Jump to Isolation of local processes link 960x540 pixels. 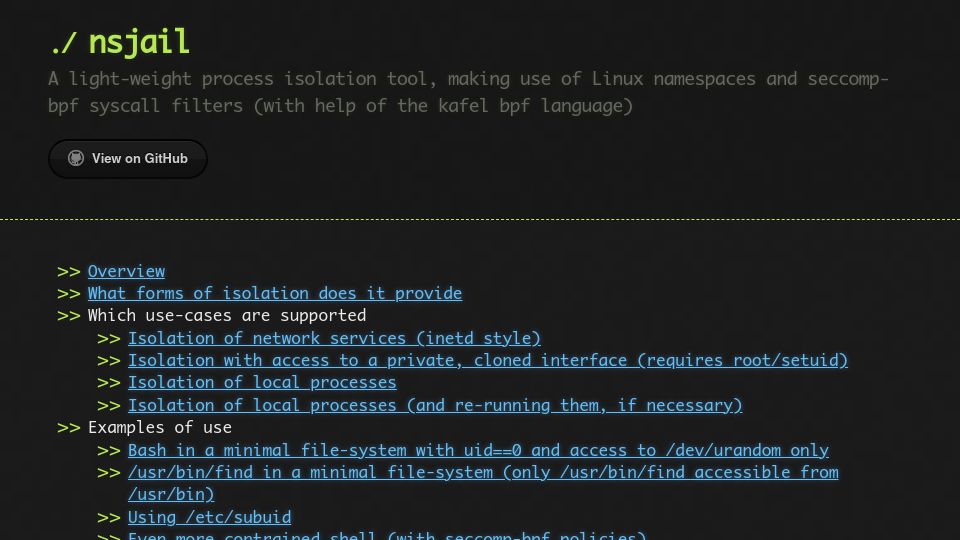point(262,382)
